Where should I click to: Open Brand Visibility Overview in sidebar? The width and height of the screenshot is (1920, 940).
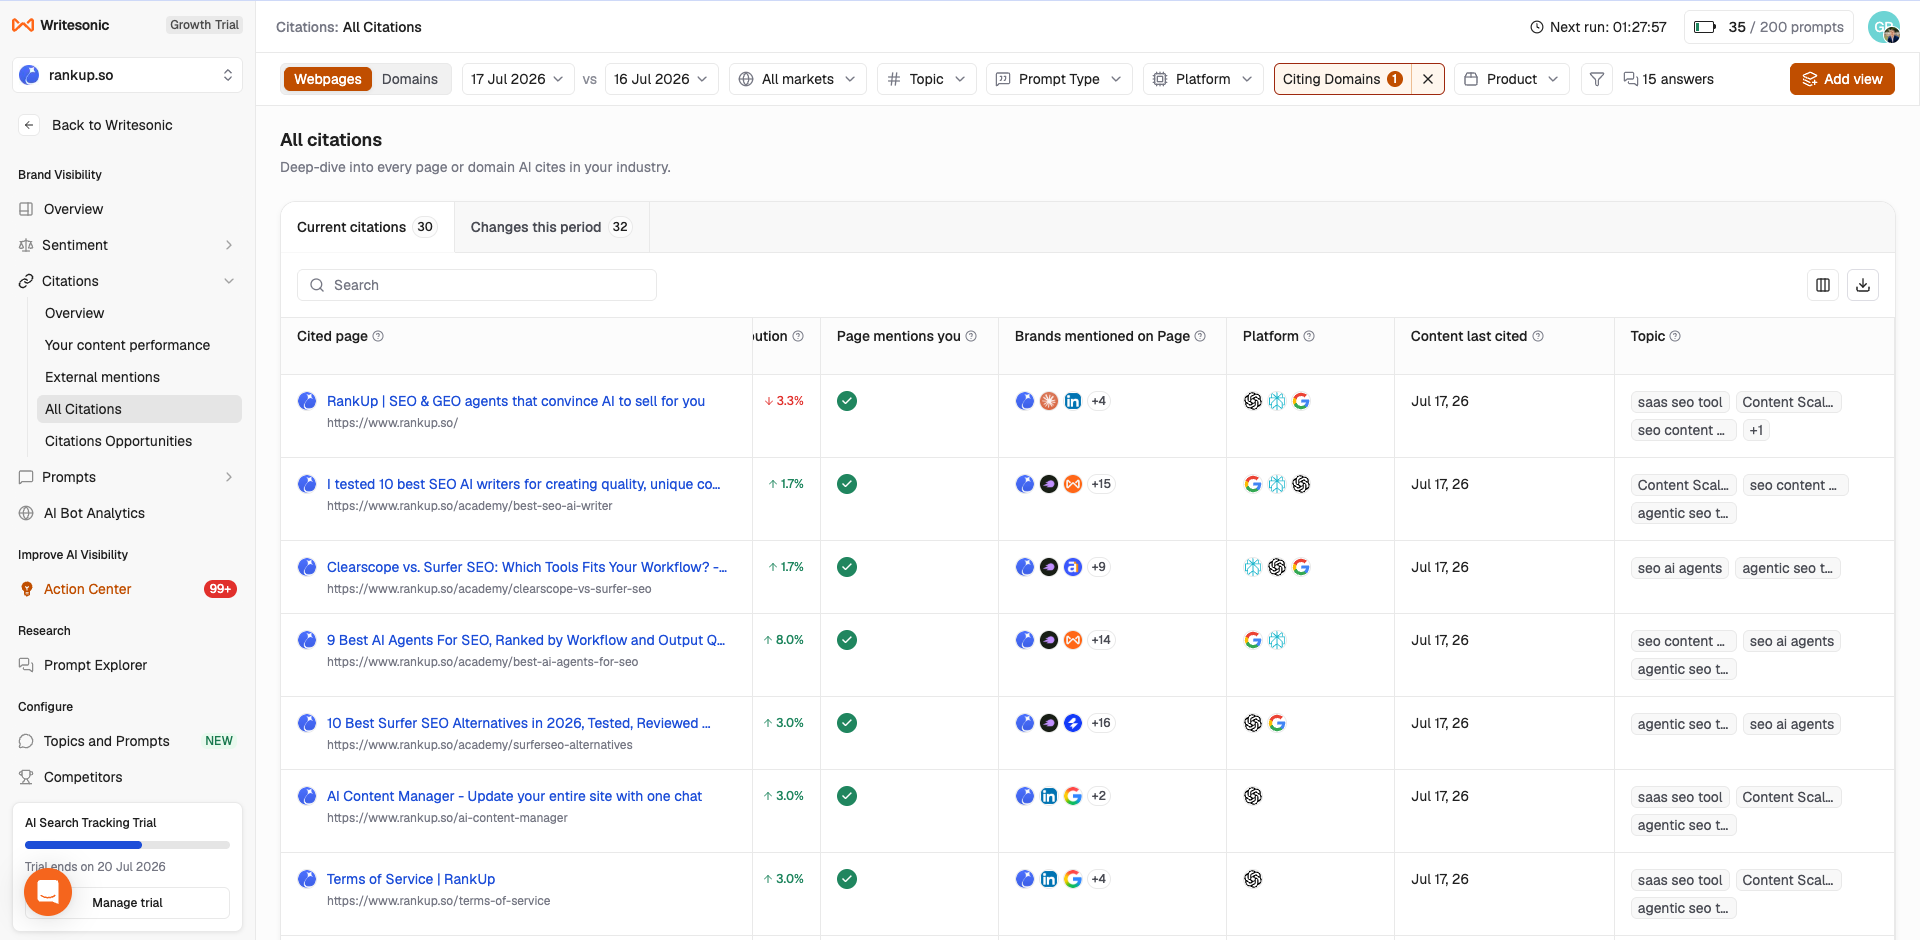pos(73,209)
